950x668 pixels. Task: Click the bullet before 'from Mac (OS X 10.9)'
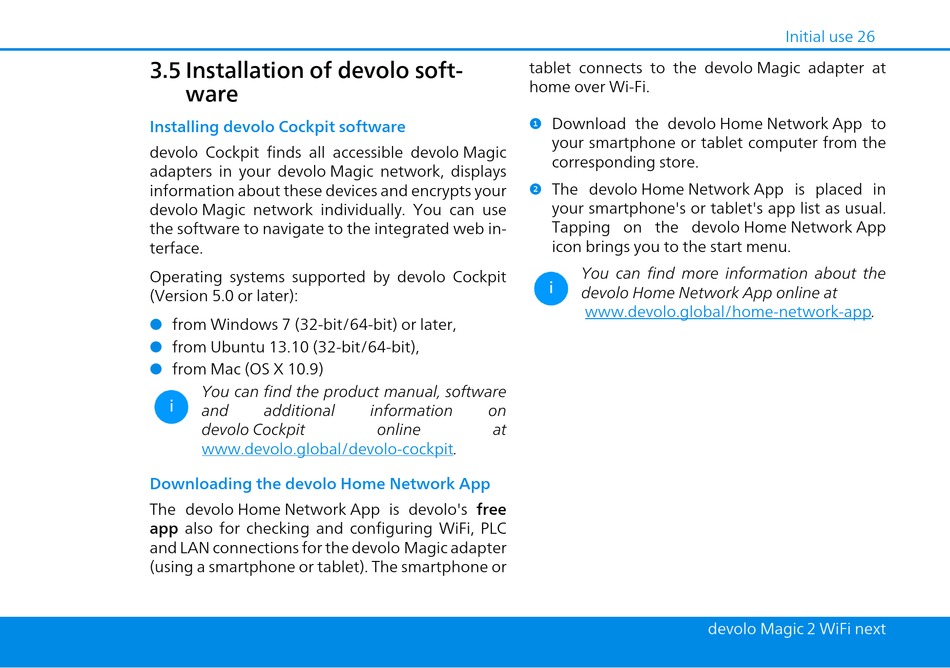tap(156, 369)
